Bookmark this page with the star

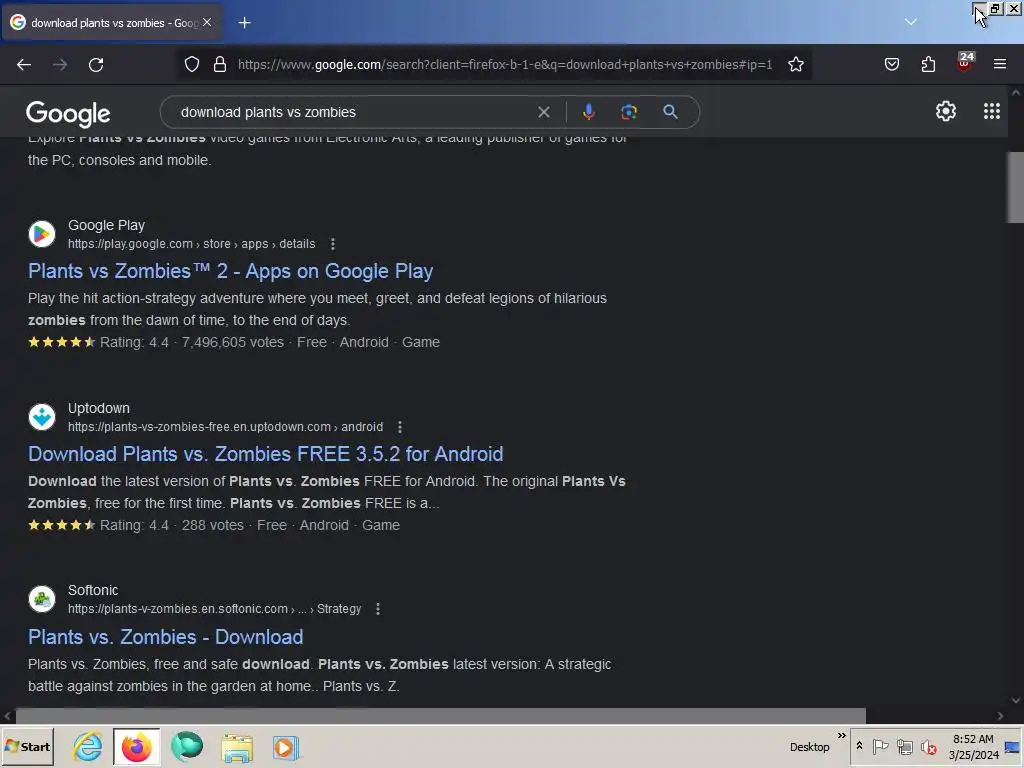coord(795,64)
